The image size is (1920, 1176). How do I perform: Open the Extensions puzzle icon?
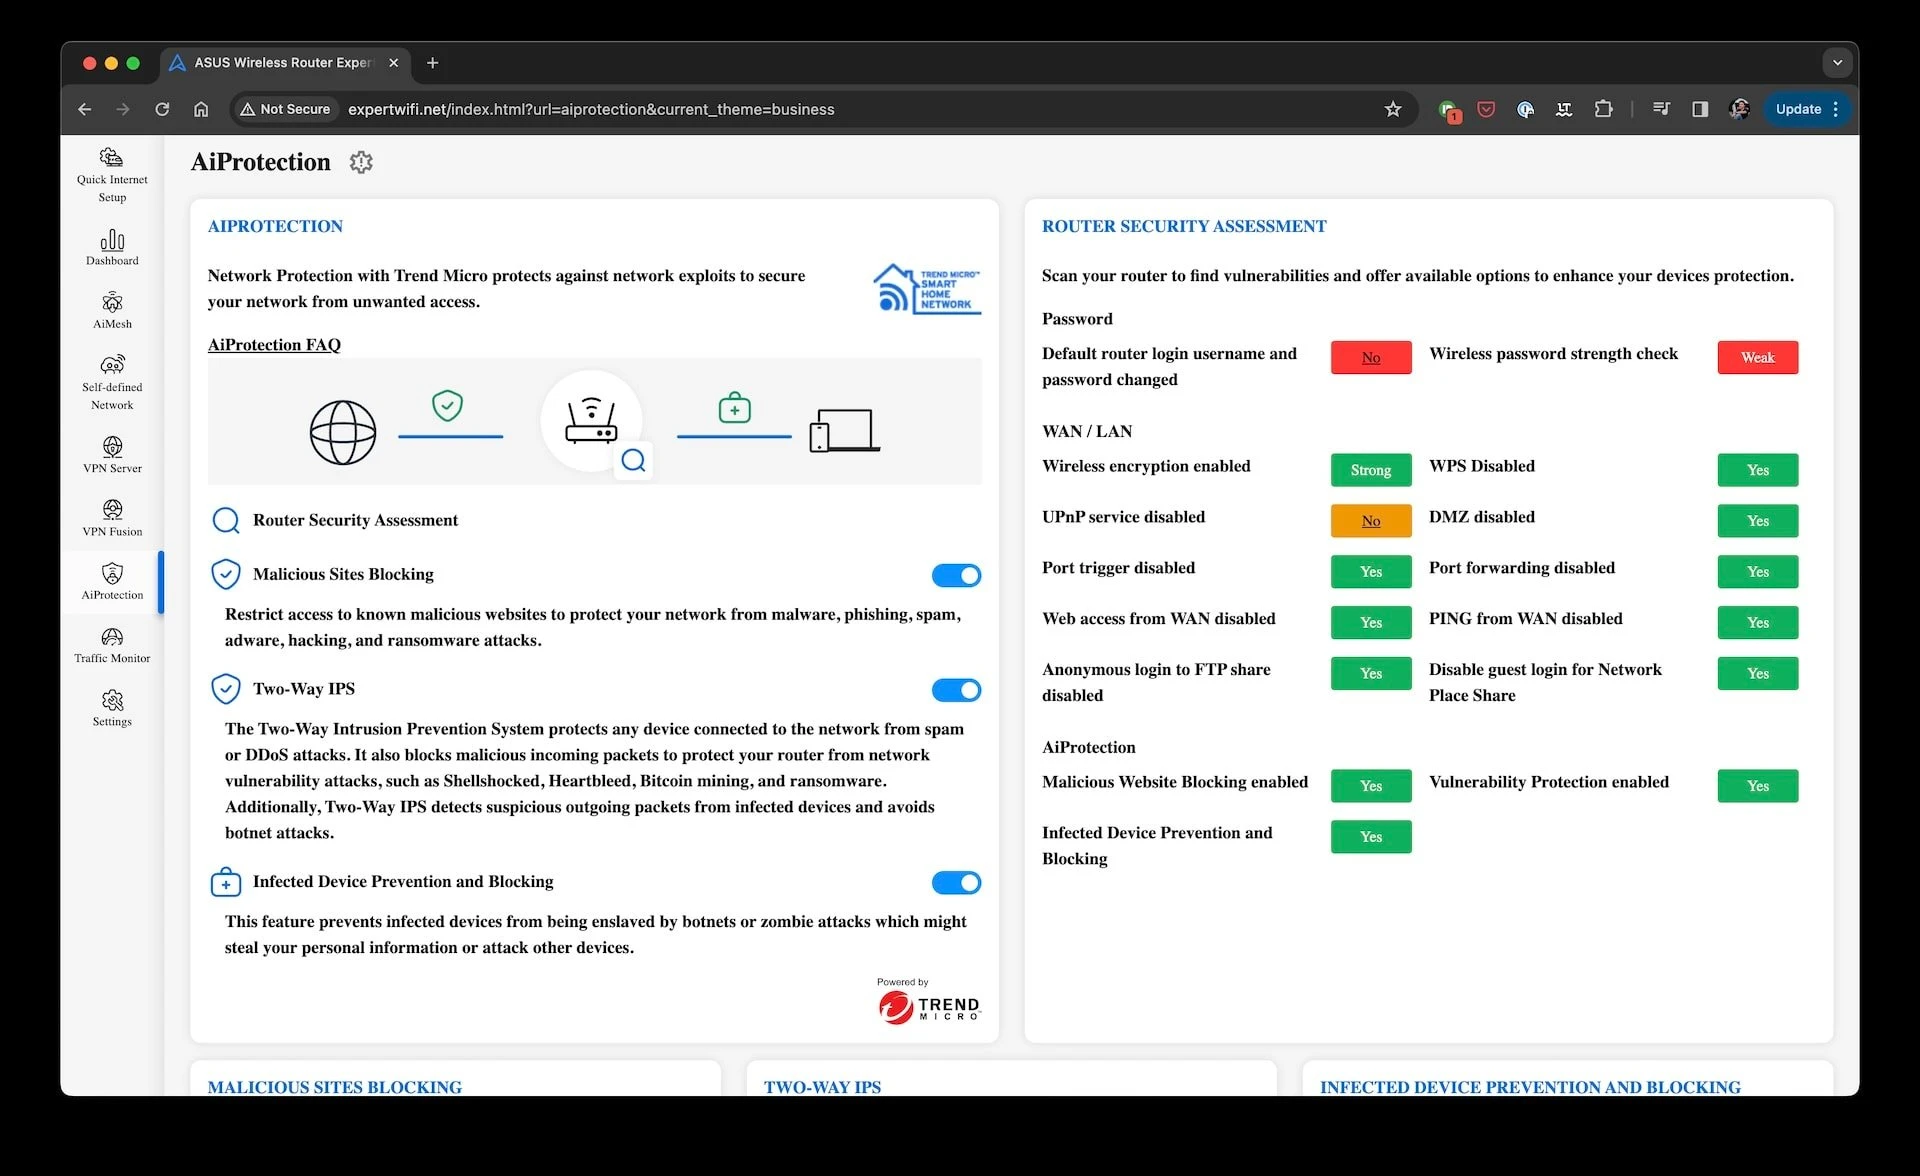[x=1603, y=109]
